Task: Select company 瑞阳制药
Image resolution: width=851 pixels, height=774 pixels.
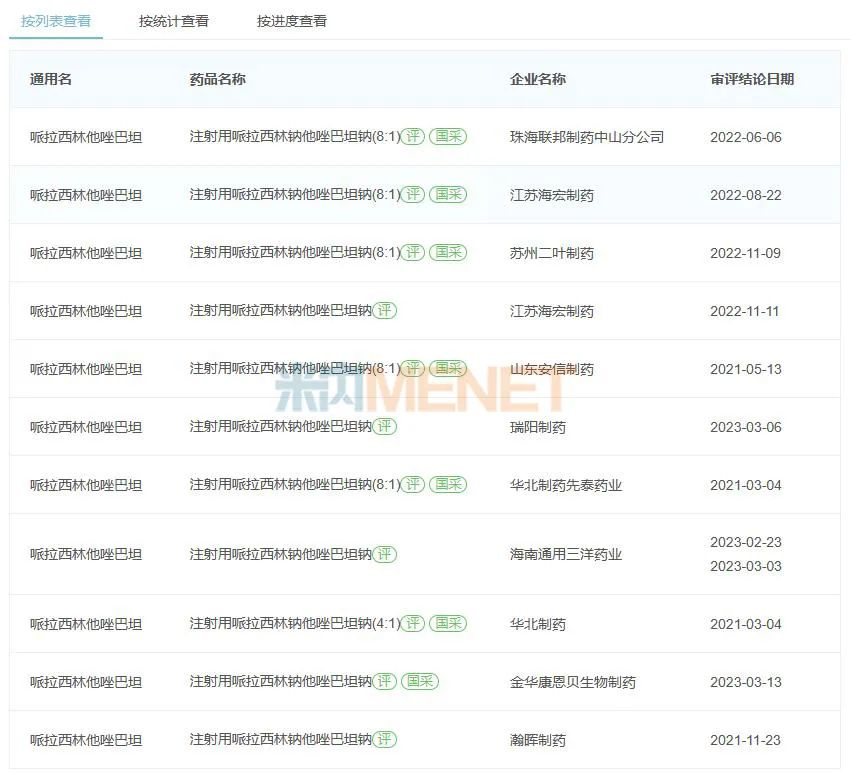Action: tap(538, 427)
